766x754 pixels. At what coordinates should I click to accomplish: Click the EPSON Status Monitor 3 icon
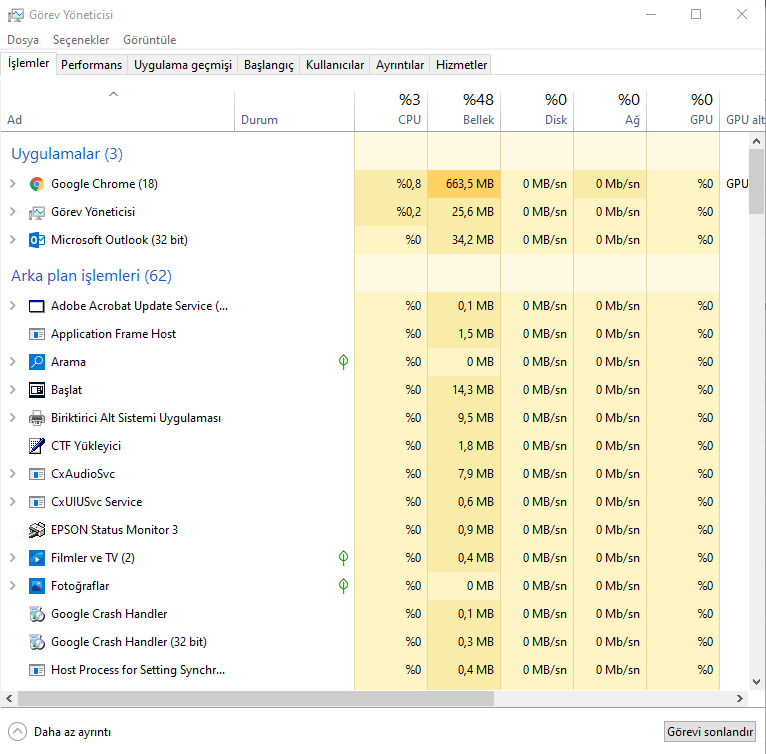tap(37, 530)
